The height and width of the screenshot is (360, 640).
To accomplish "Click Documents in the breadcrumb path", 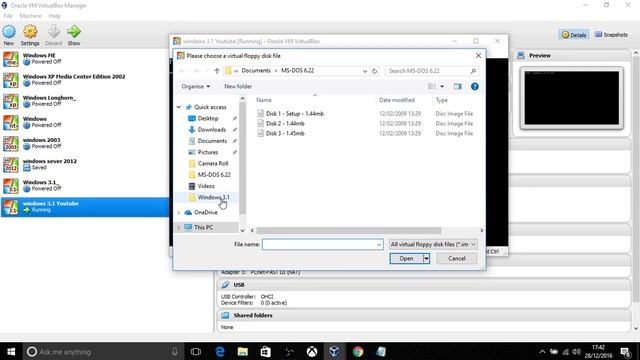I will tap(256, 71).
